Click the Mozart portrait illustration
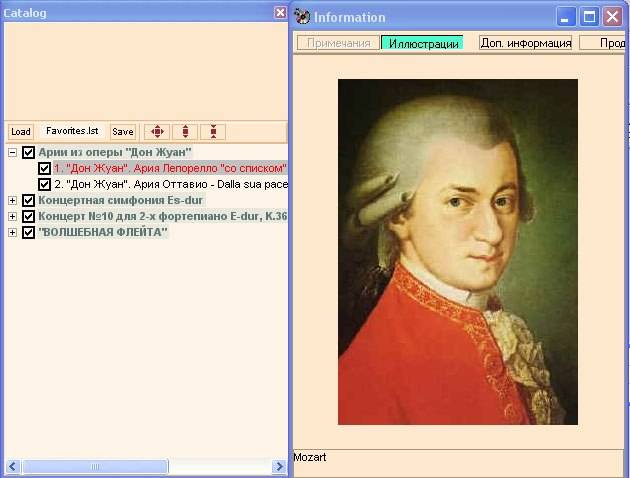The height and width of the screenshot is (478, 630). 458,252
